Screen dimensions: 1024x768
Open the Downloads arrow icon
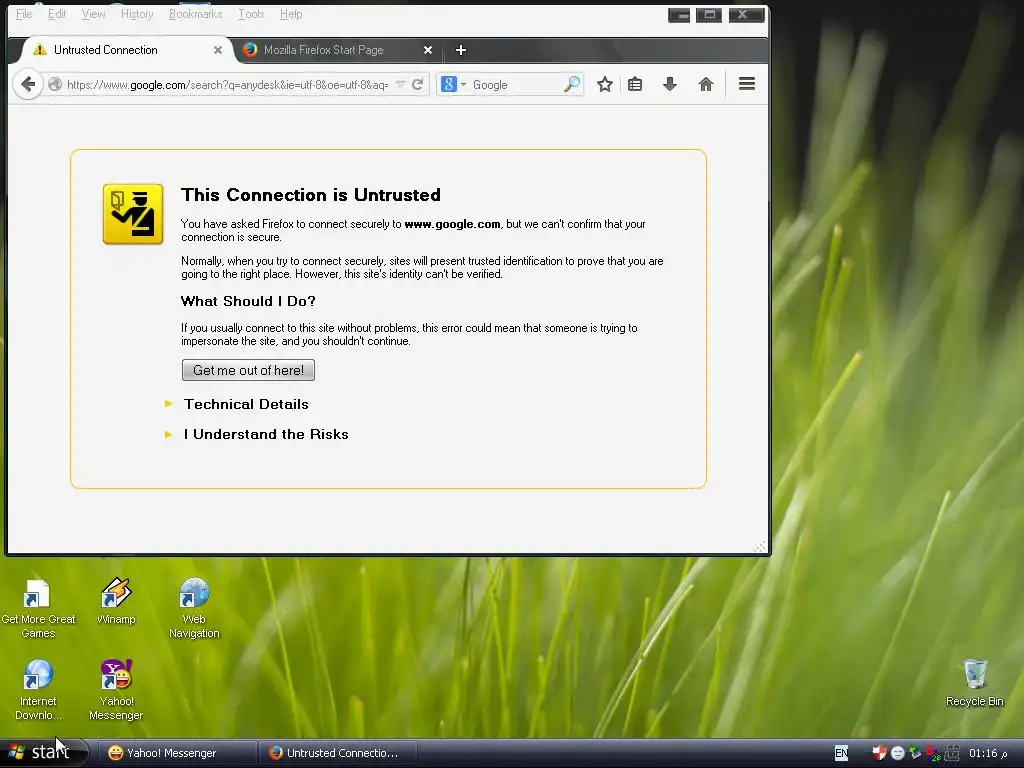669,84
